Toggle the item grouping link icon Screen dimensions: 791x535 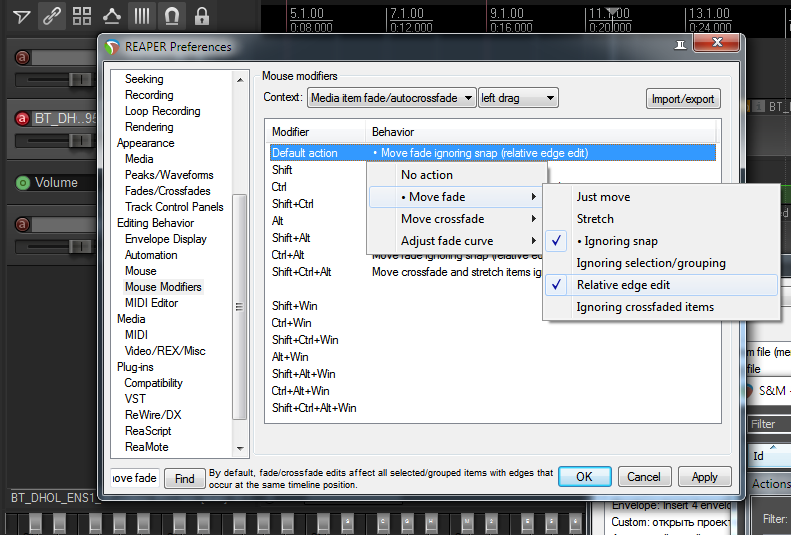coord(51,16)
